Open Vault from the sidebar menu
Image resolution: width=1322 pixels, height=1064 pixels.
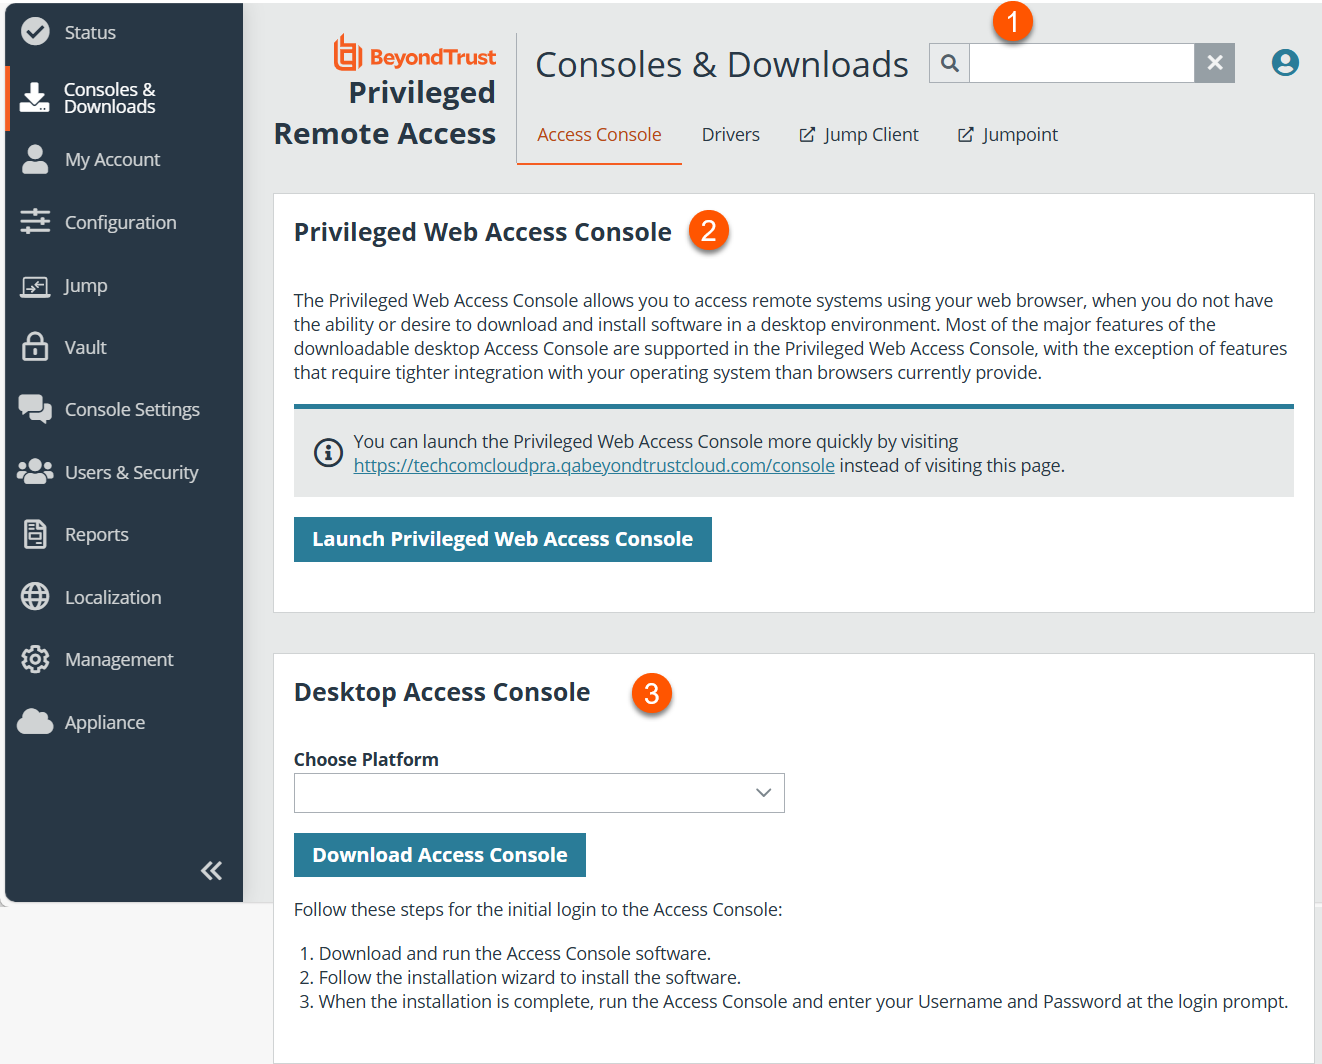(x=86, y=348)
